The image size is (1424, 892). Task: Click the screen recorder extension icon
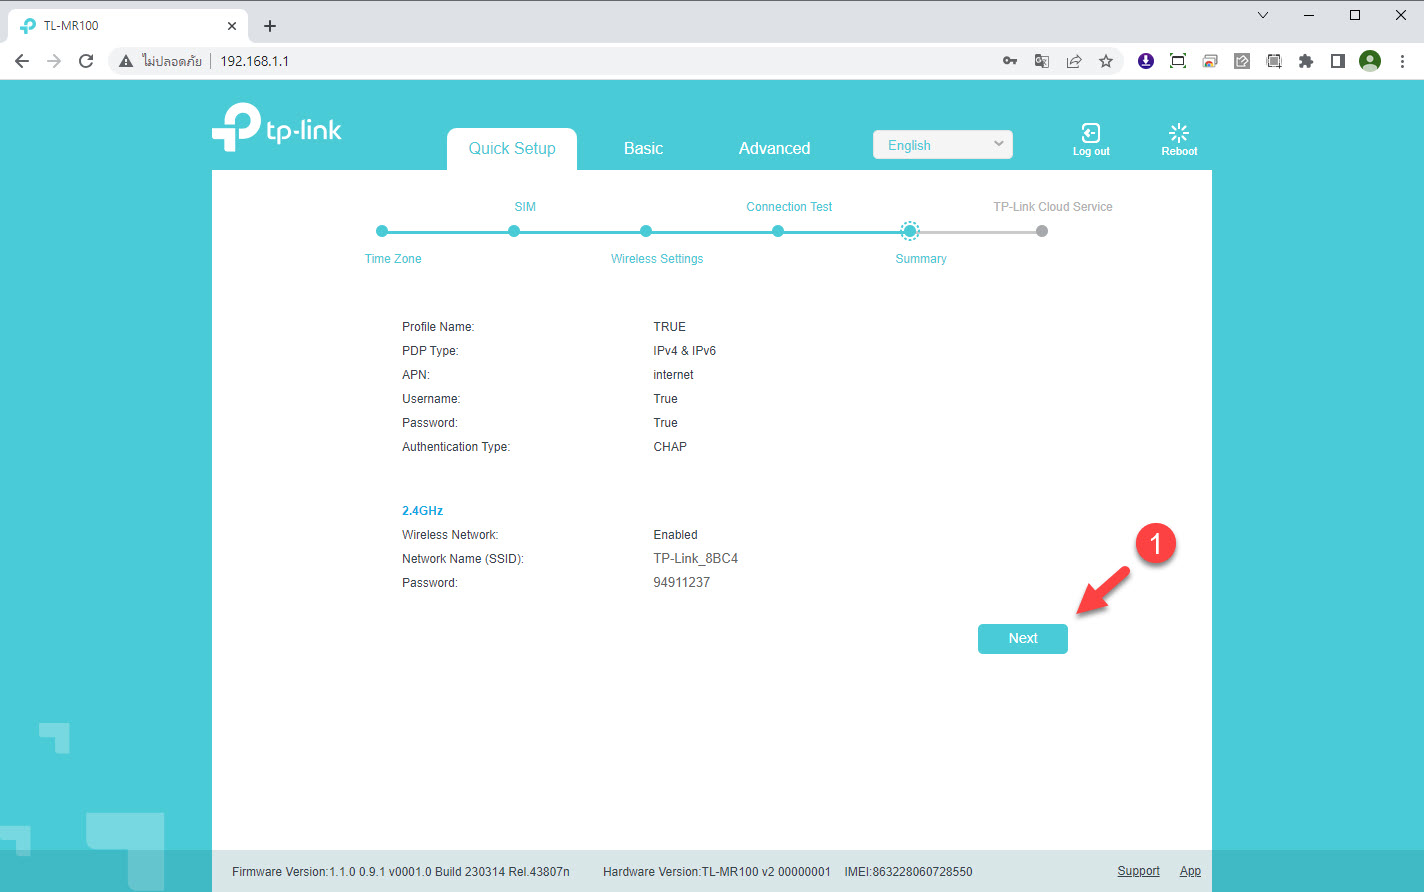click(1274, 61)
